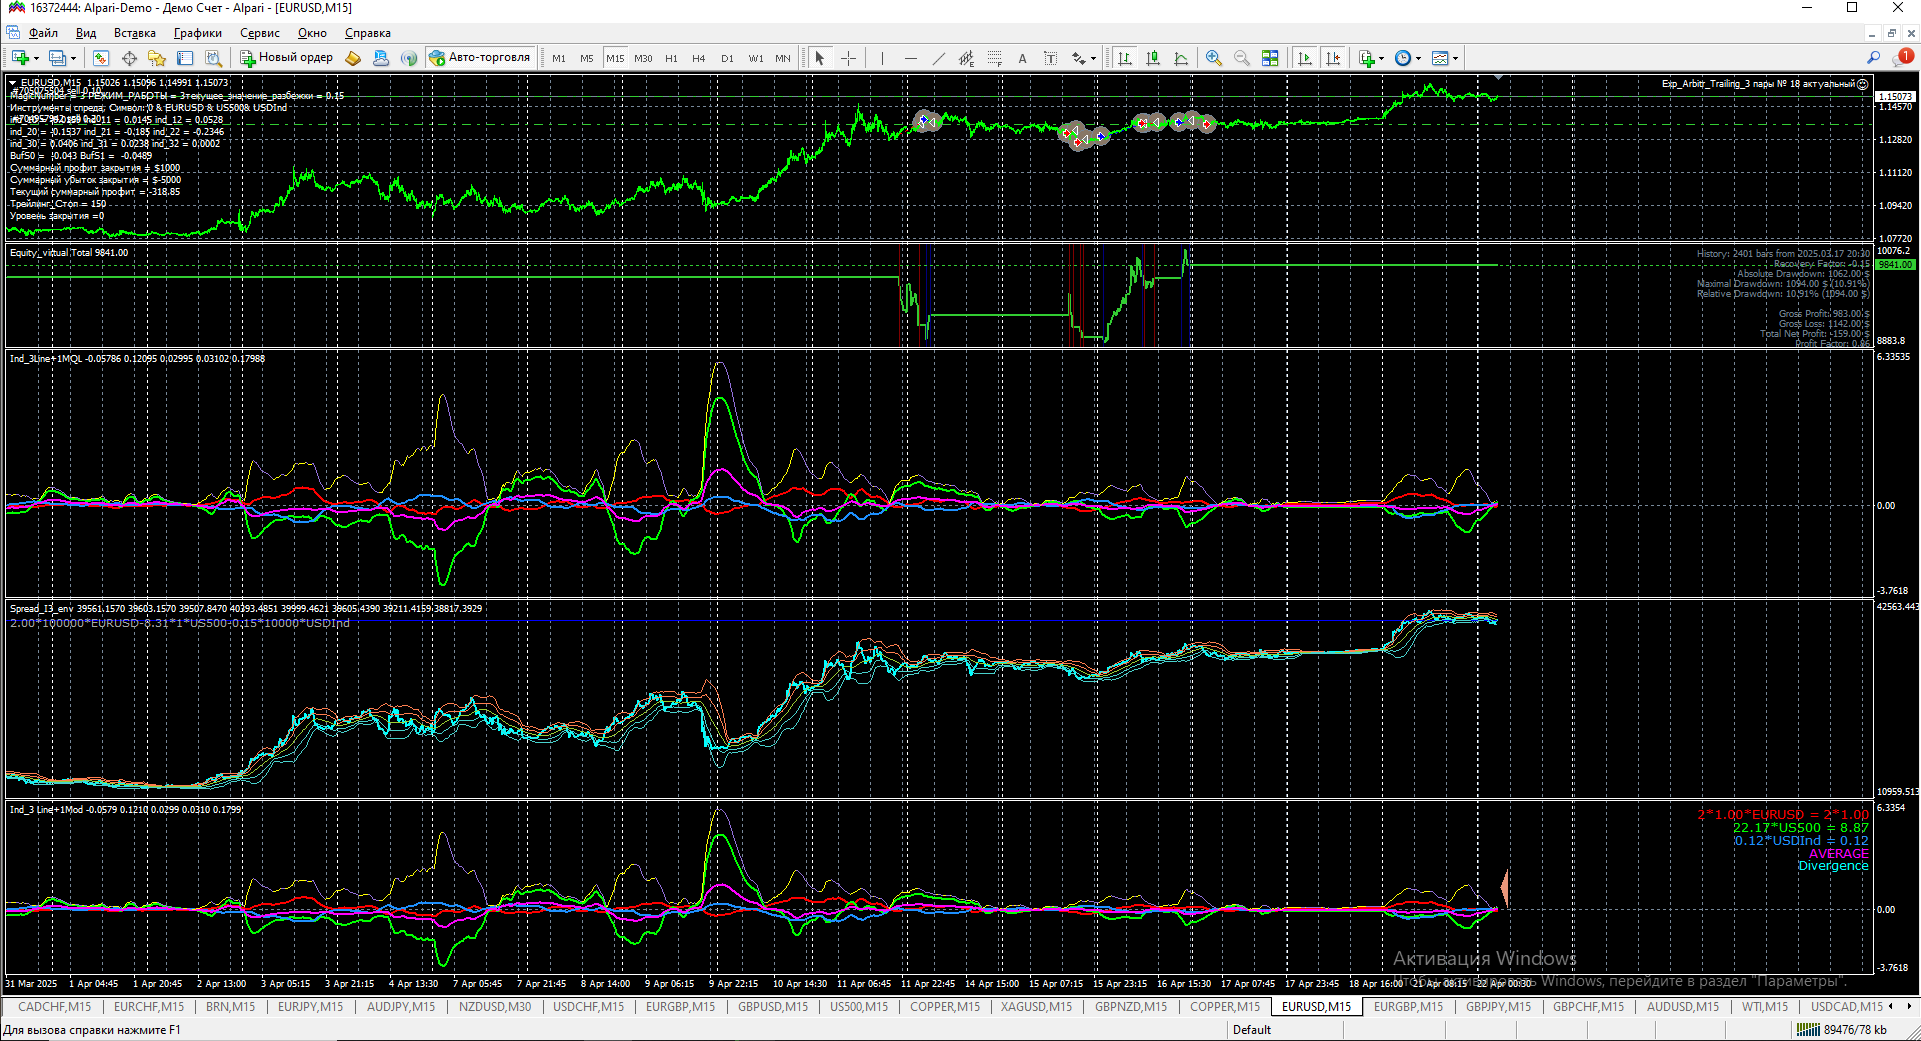Select the line chart display mode

pyautogui.click(x=1181, y=58)
